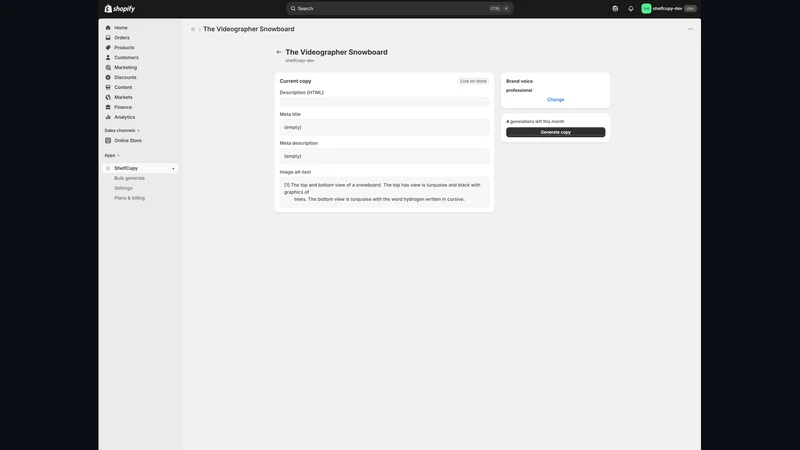Click inside the top Search field
Screen dimensions: 800x450
pos(399,9)
